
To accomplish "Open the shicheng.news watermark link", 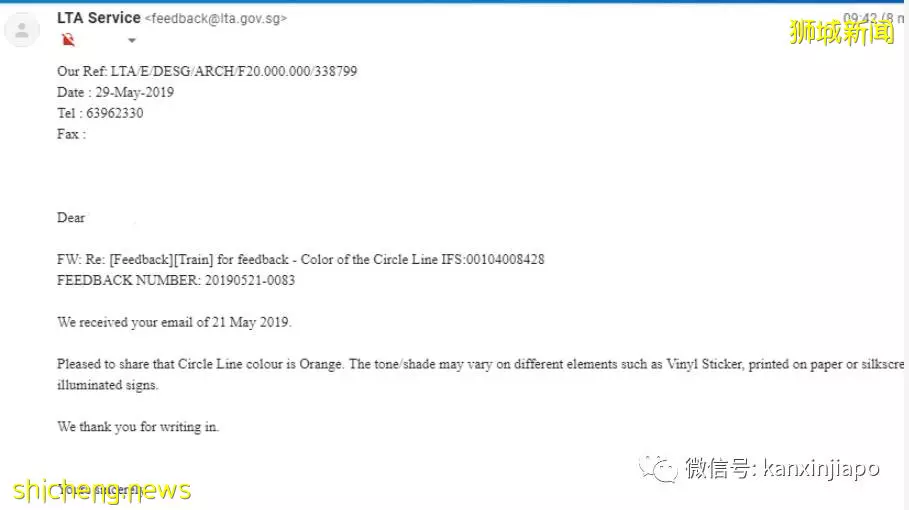I will click(102, 490).
